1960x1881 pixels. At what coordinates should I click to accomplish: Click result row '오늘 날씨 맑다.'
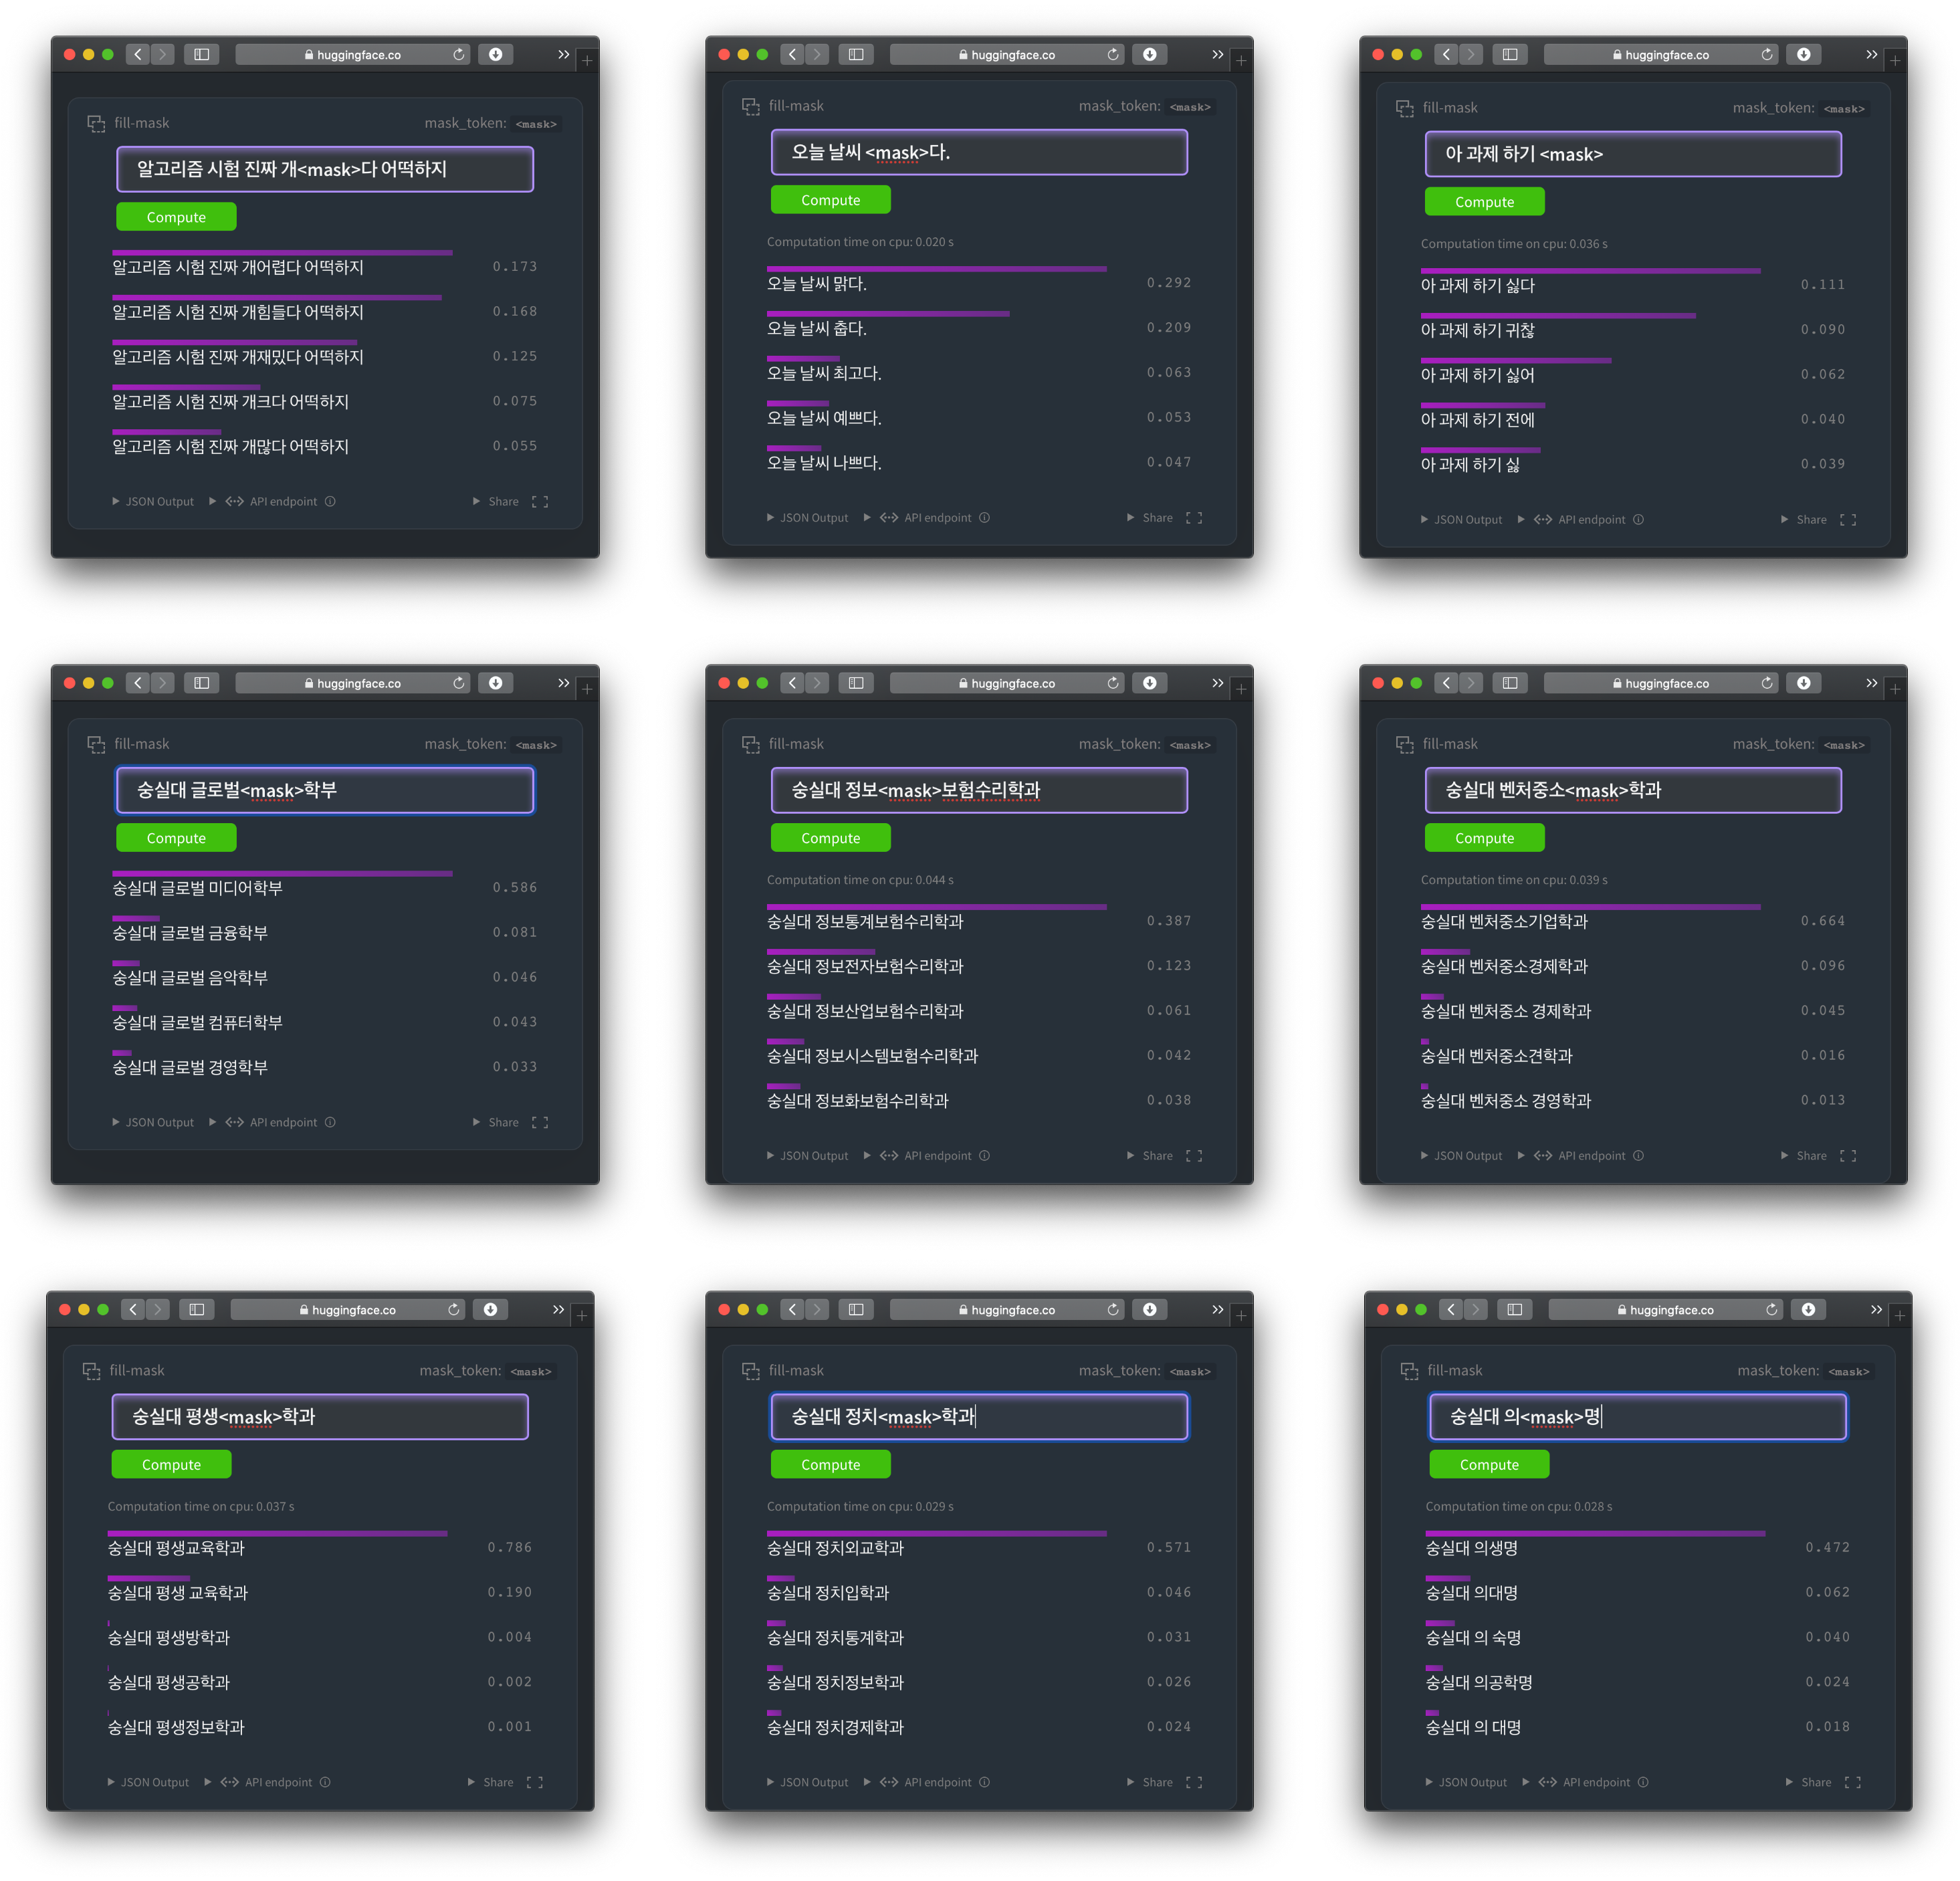tap(817, 283)
